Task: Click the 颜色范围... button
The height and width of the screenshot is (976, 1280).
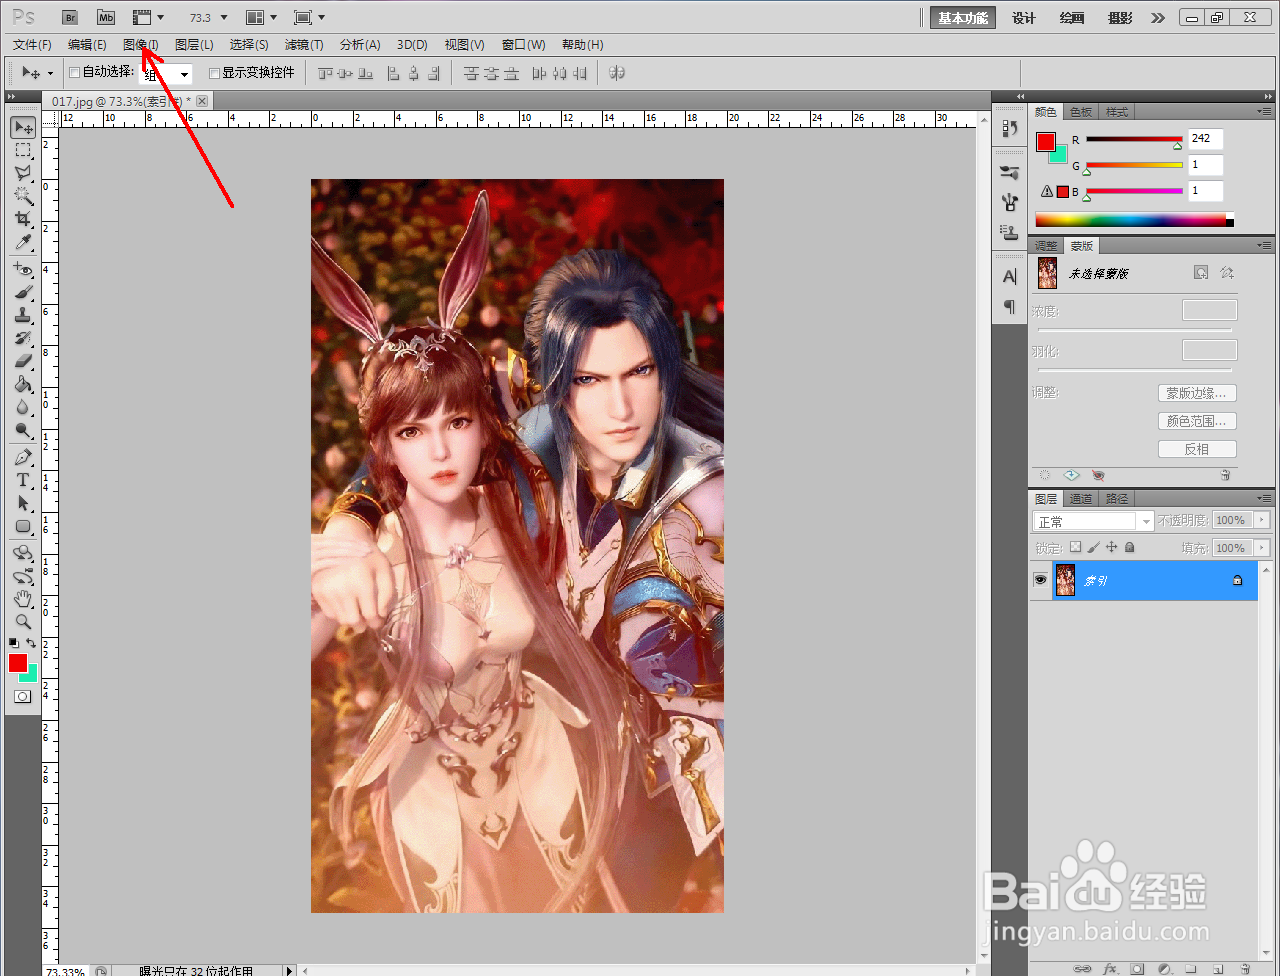Action: pyautogui.click(x=1197, y=421)
